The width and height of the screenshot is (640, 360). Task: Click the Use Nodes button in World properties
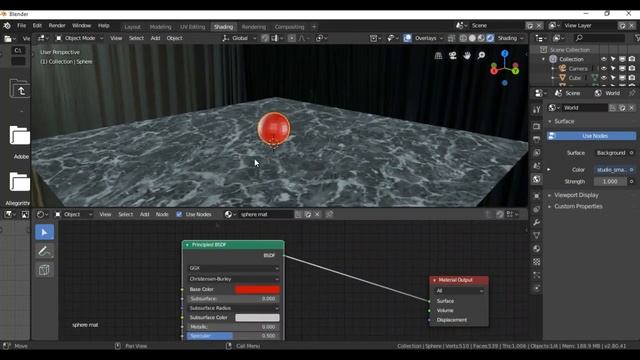pyautogui.click(x=591, y=136)
